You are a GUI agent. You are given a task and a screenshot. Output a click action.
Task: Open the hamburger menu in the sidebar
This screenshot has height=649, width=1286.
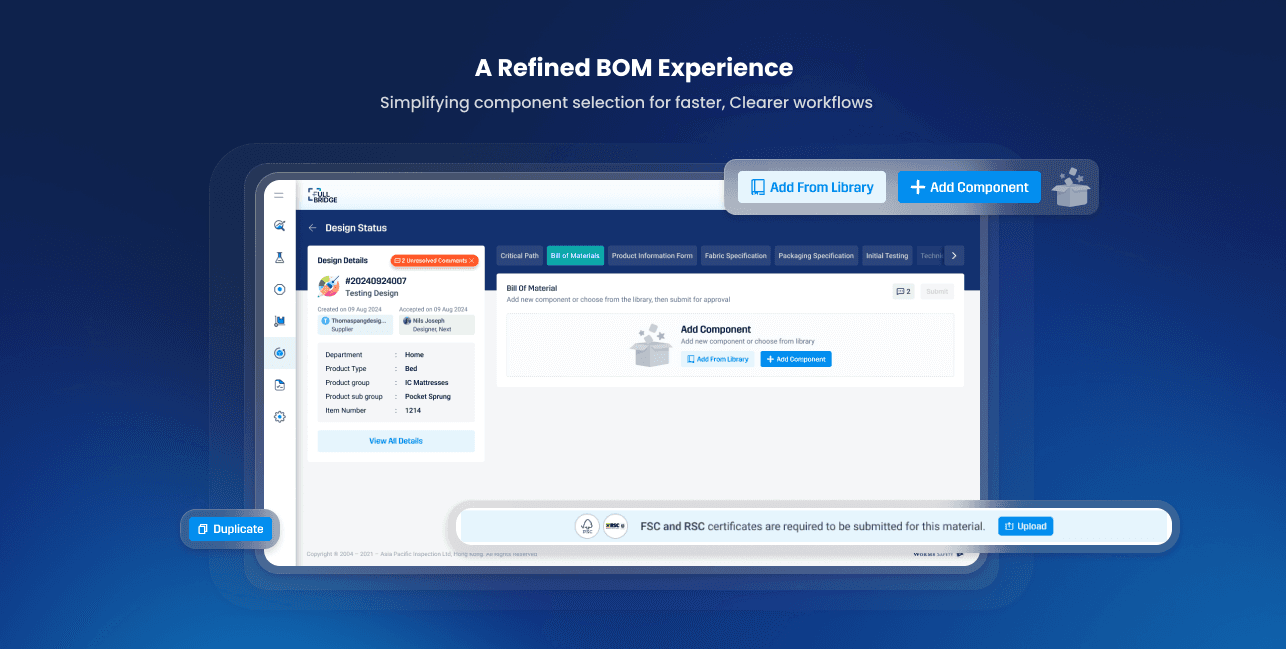279,196
